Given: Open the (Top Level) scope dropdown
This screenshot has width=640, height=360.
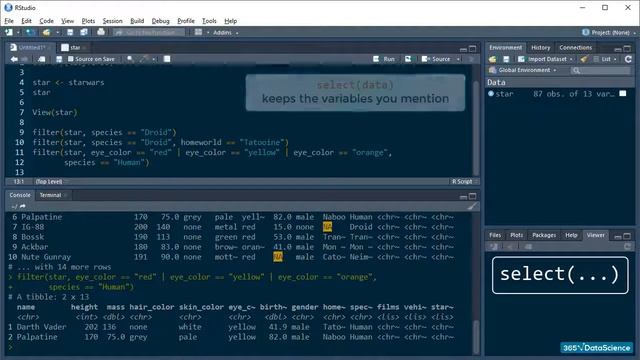Looking at the screenshot, I should coord(51,181).
